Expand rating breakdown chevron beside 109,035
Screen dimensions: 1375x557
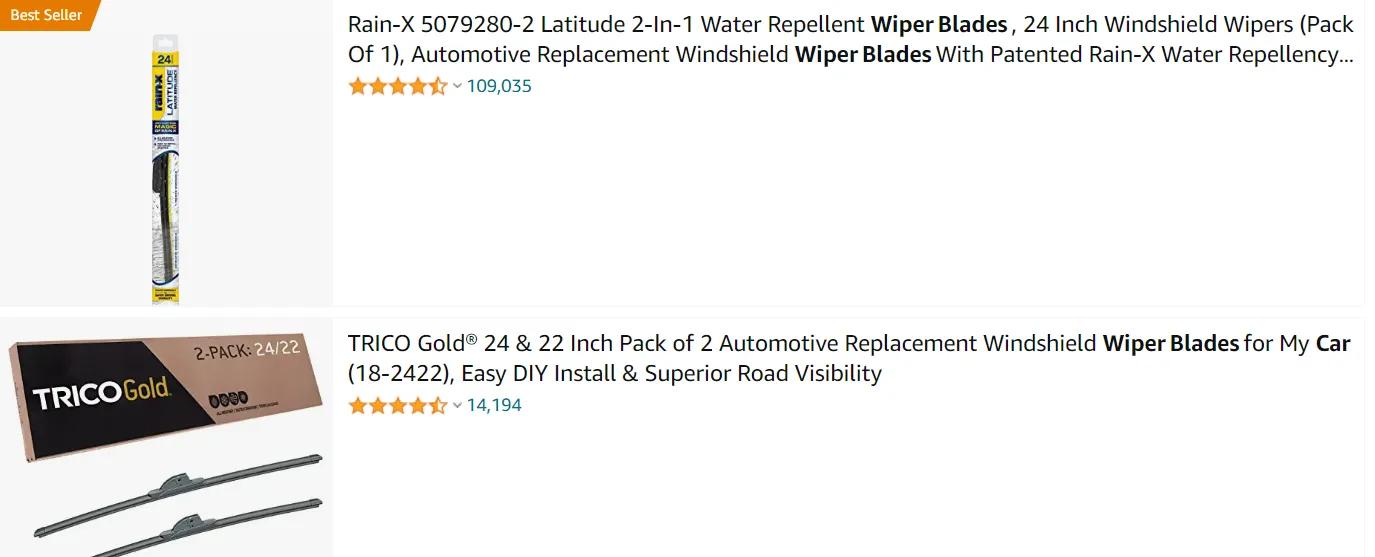click(x=457, y=86)
